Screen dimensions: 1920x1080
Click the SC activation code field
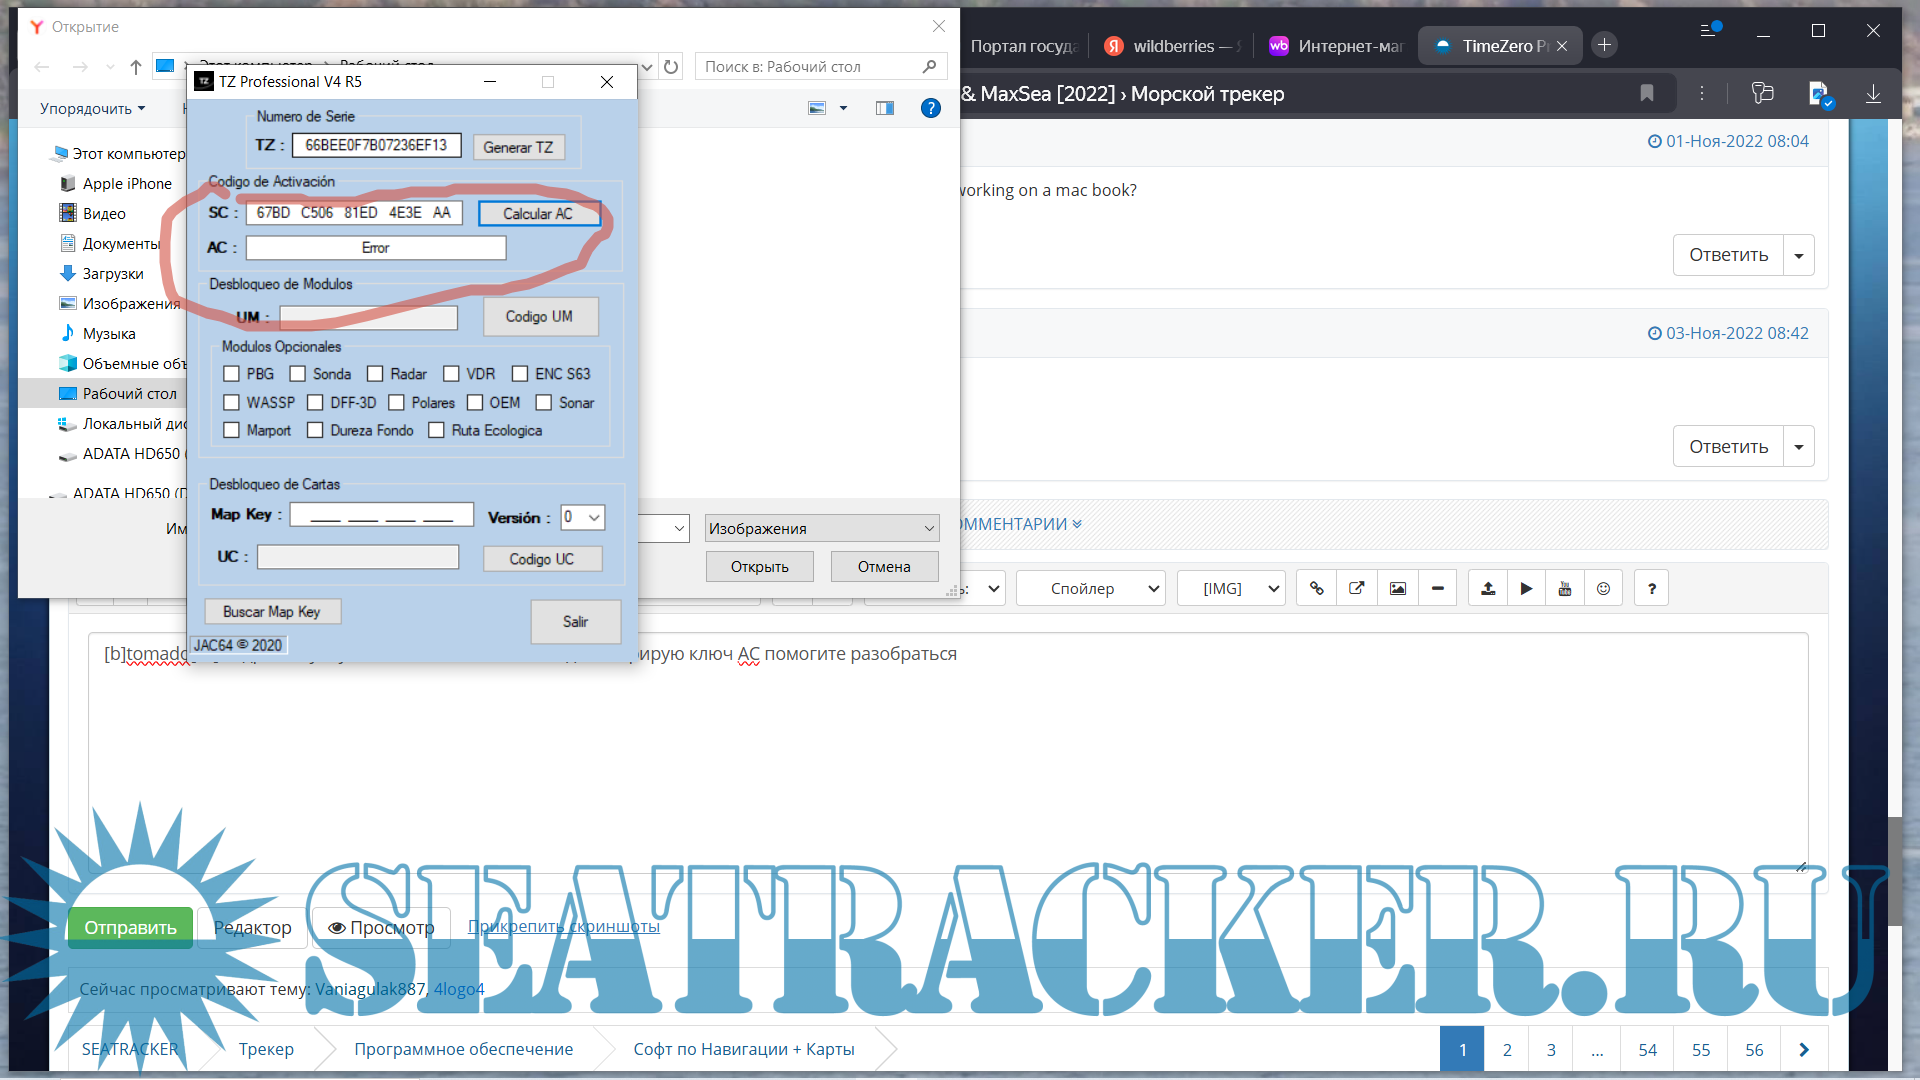354,212
